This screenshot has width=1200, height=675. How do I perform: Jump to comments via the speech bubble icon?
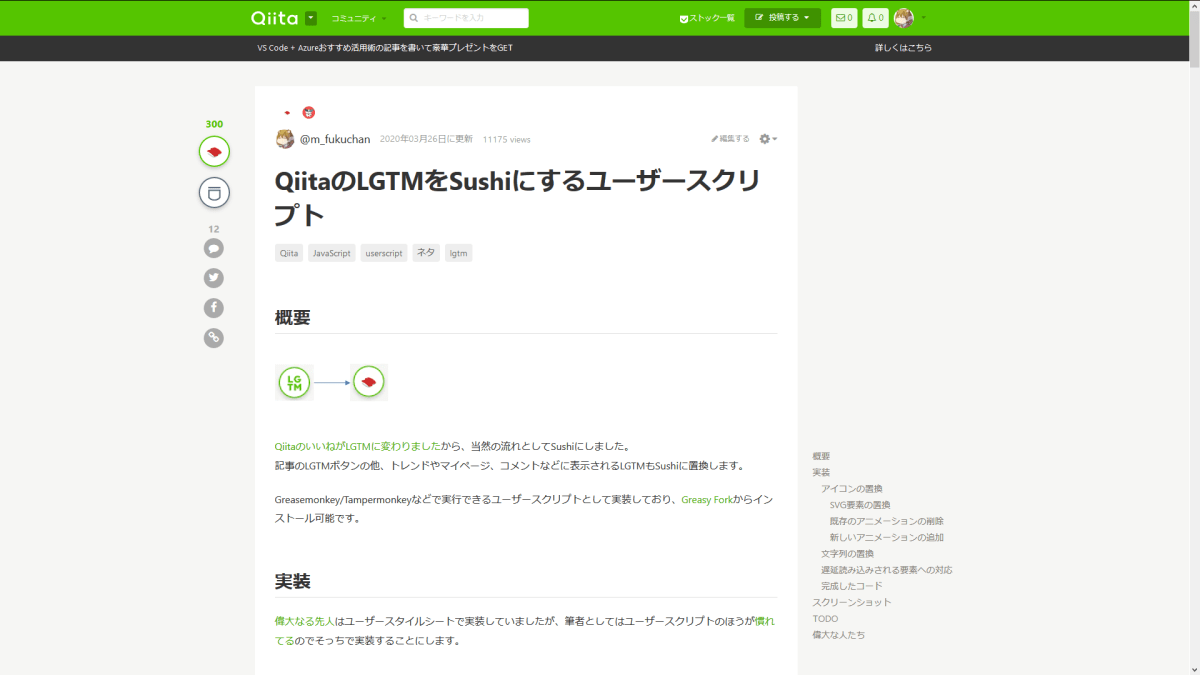click(x=214, y=248)
